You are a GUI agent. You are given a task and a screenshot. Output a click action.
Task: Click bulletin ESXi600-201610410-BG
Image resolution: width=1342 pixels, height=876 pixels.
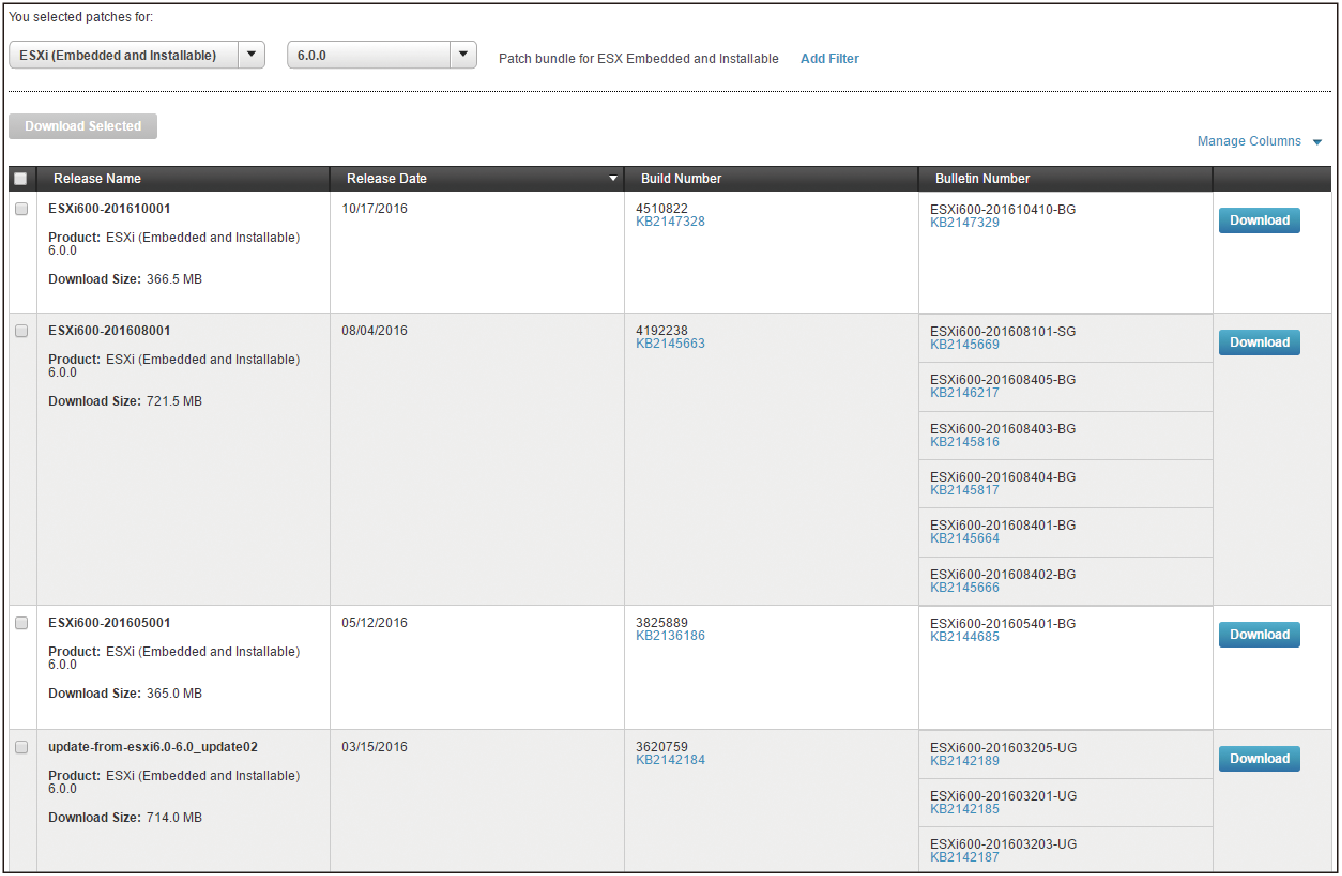point(1003,209)
